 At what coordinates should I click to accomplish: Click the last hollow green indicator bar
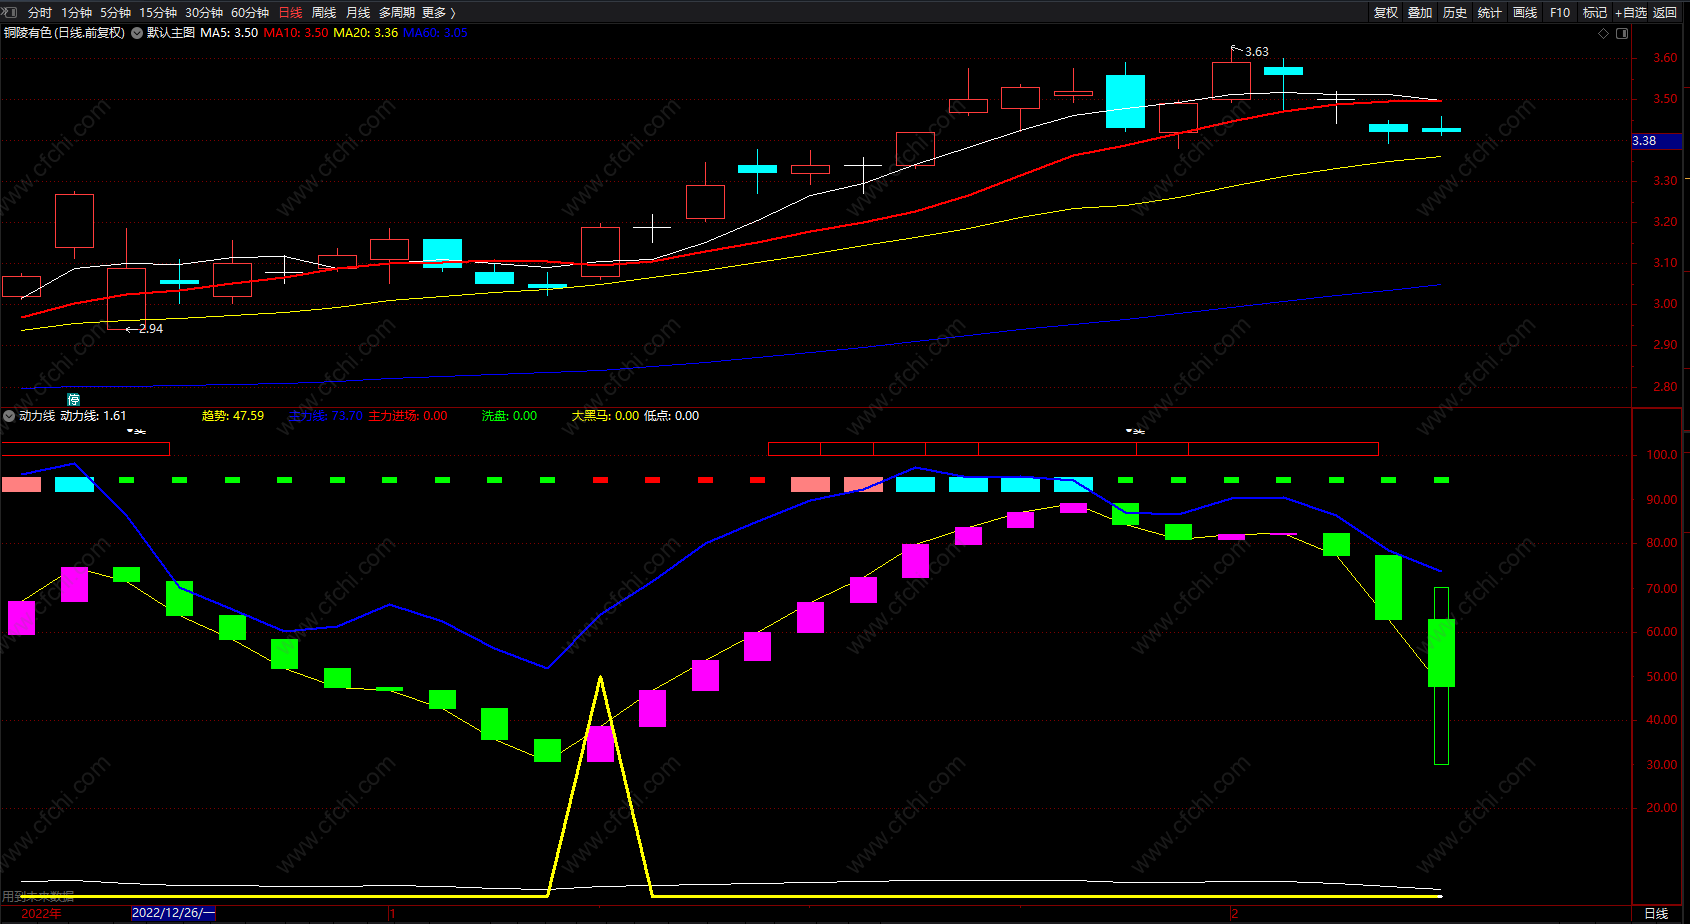tap(1441, 676)
